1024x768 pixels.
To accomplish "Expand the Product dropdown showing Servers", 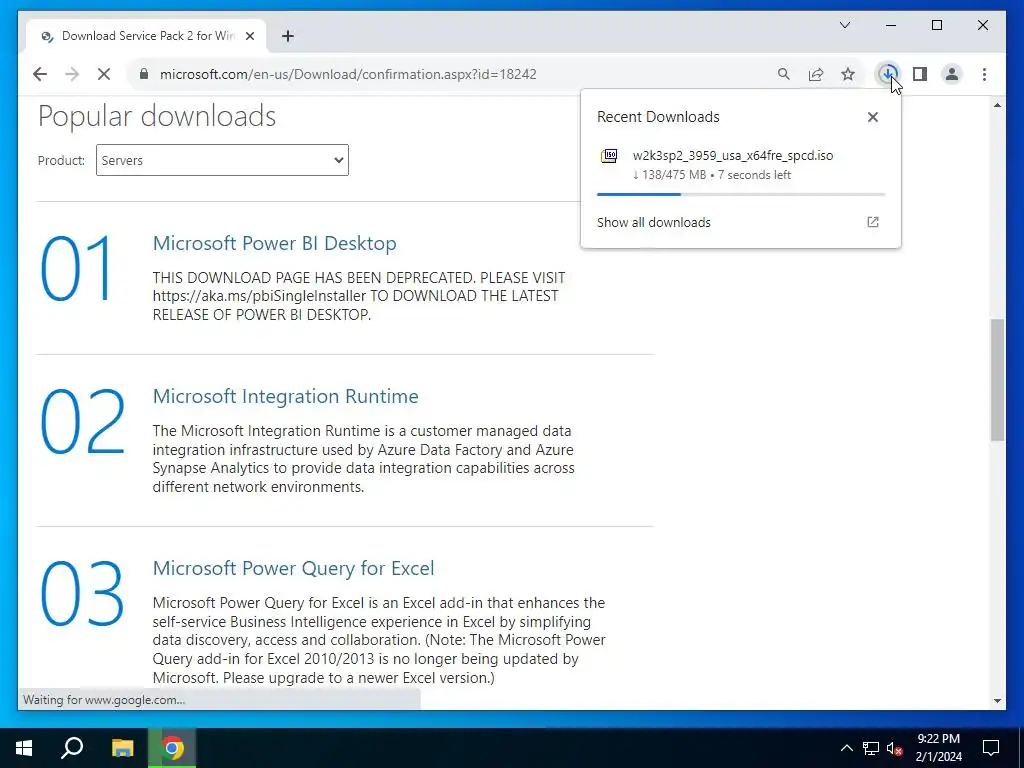I will pos(222,160).
